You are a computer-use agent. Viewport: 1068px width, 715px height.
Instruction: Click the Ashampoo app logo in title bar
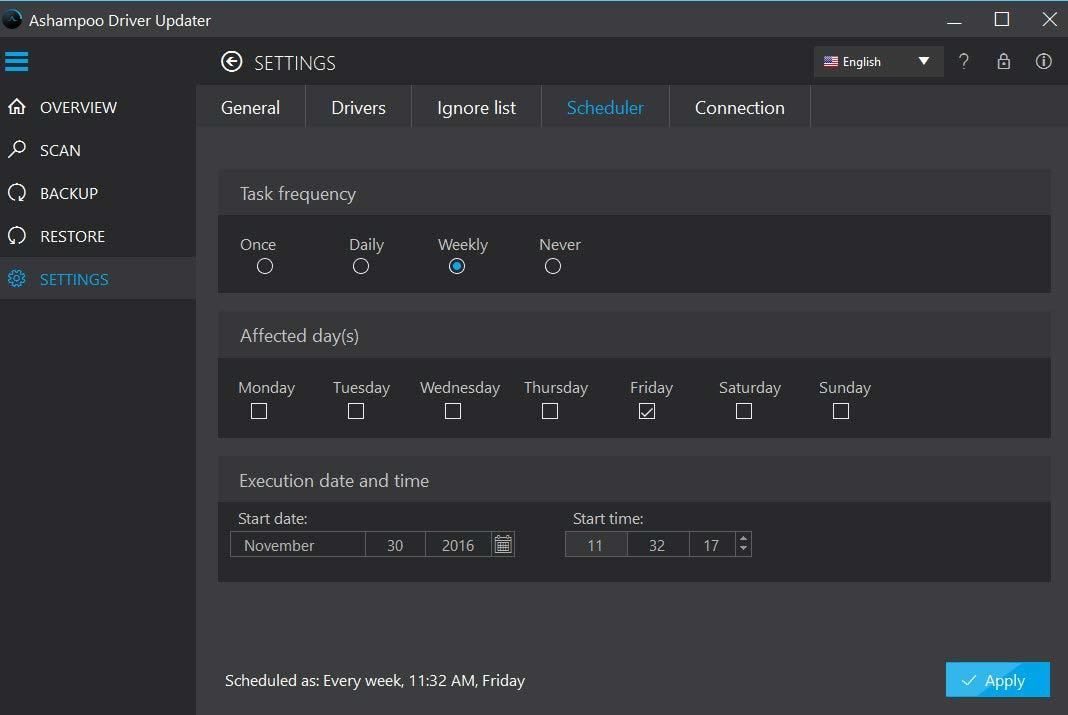(12, 20)
